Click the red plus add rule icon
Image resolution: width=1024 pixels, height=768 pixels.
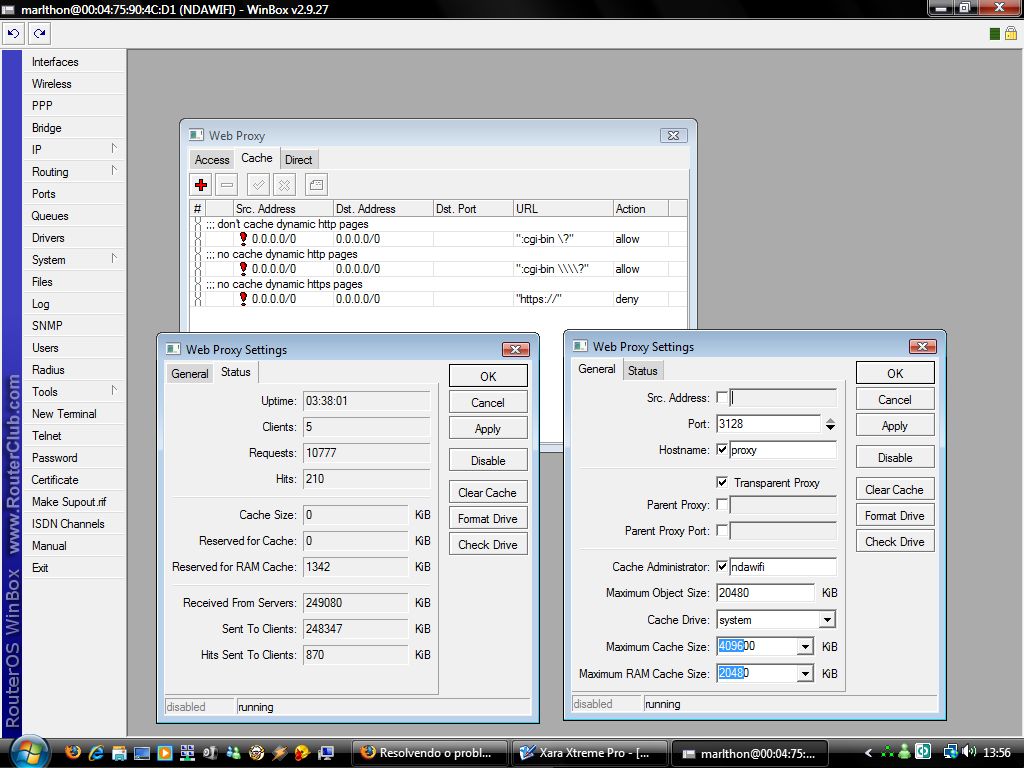pos(201,185)
